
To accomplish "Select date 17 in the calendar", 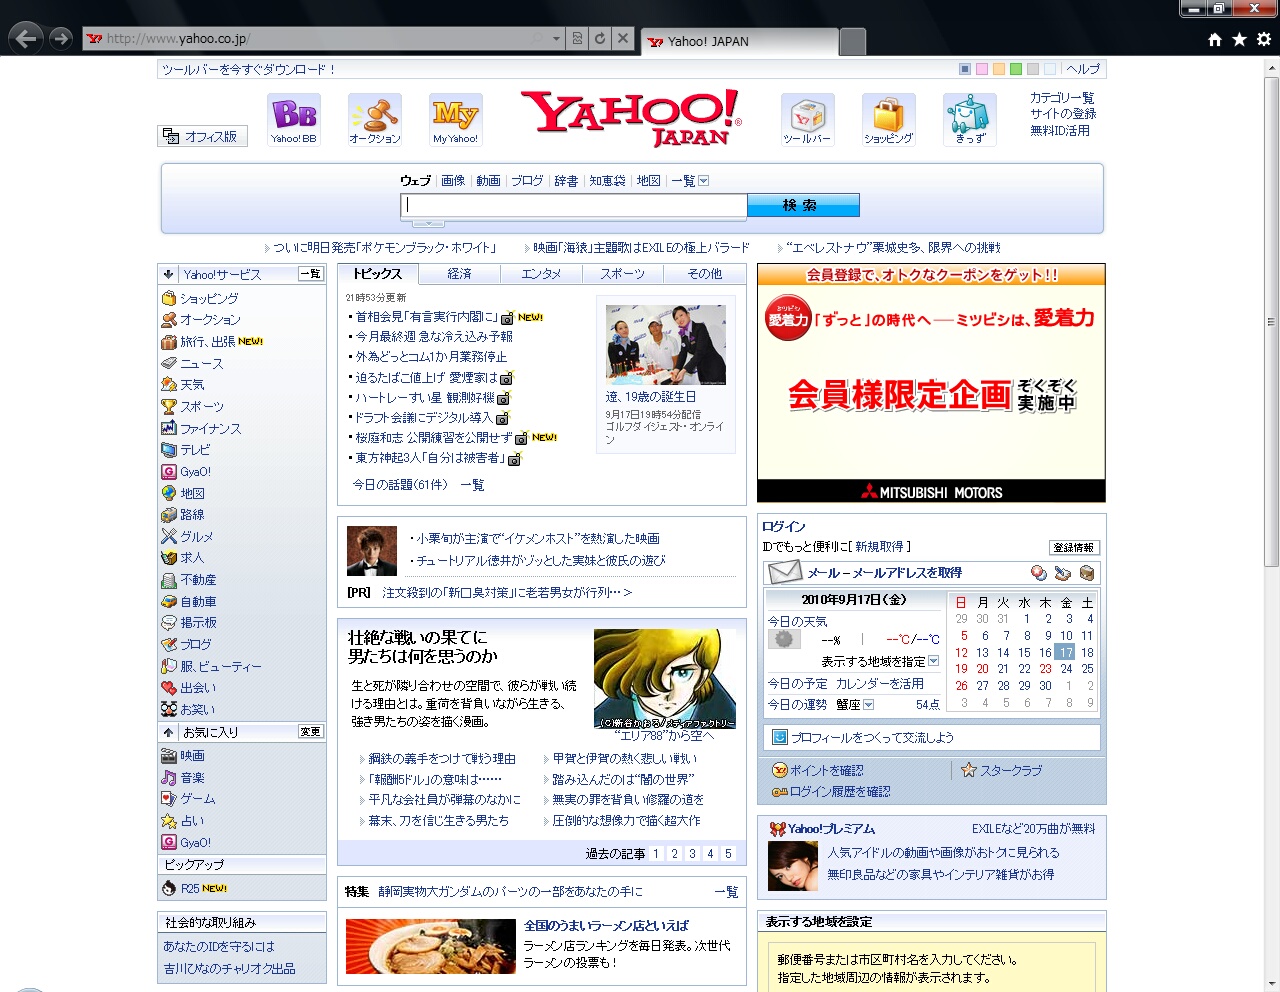I will coord(1066,652).
